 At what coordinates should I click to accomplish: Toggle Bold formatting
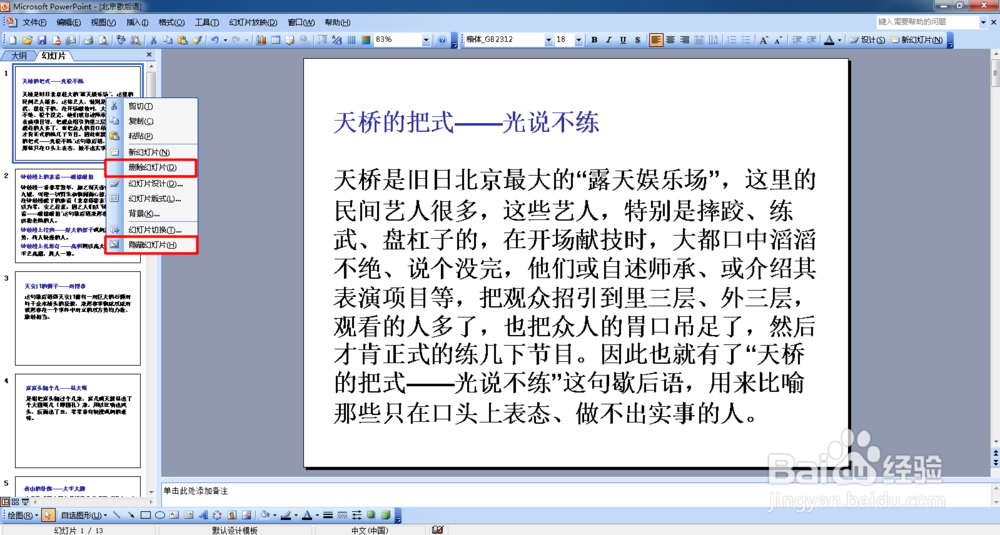tap(594, 40)
